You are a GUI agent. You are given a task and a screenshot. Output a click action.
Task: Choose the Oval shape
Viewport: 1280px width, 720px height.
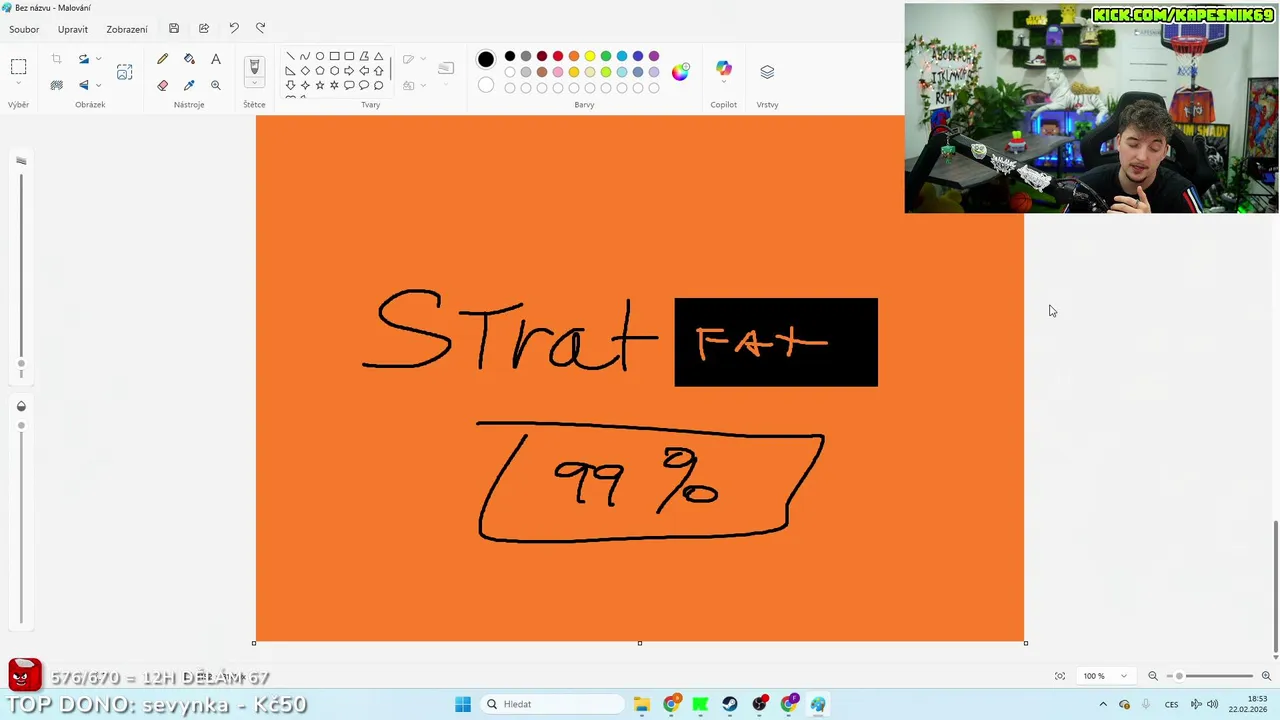(320, 56)
